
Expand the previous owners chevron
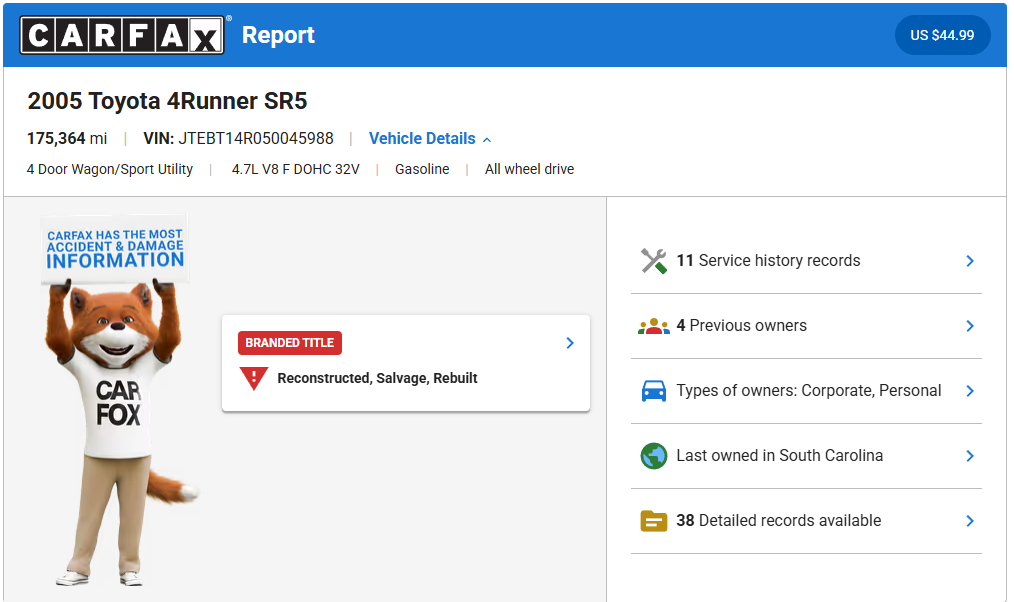pyautogui.click(x=969, y=326)
